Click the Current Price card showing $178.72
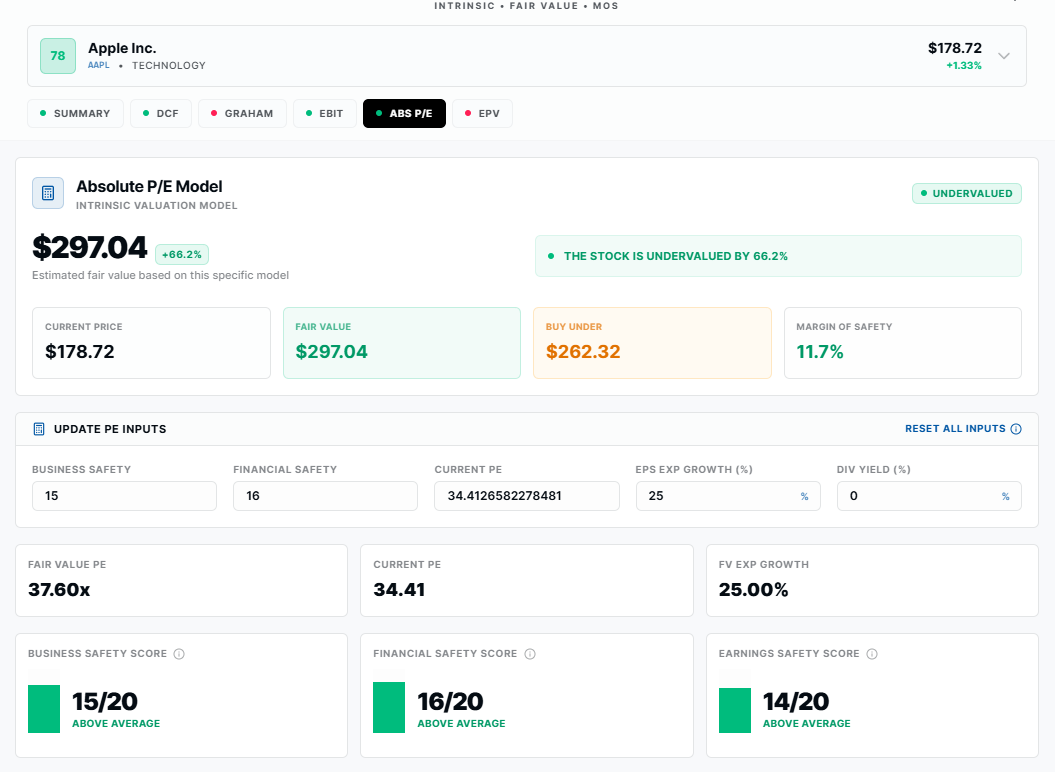The width and height of the screenshot is (1055, 772). (x=151, y=343)
